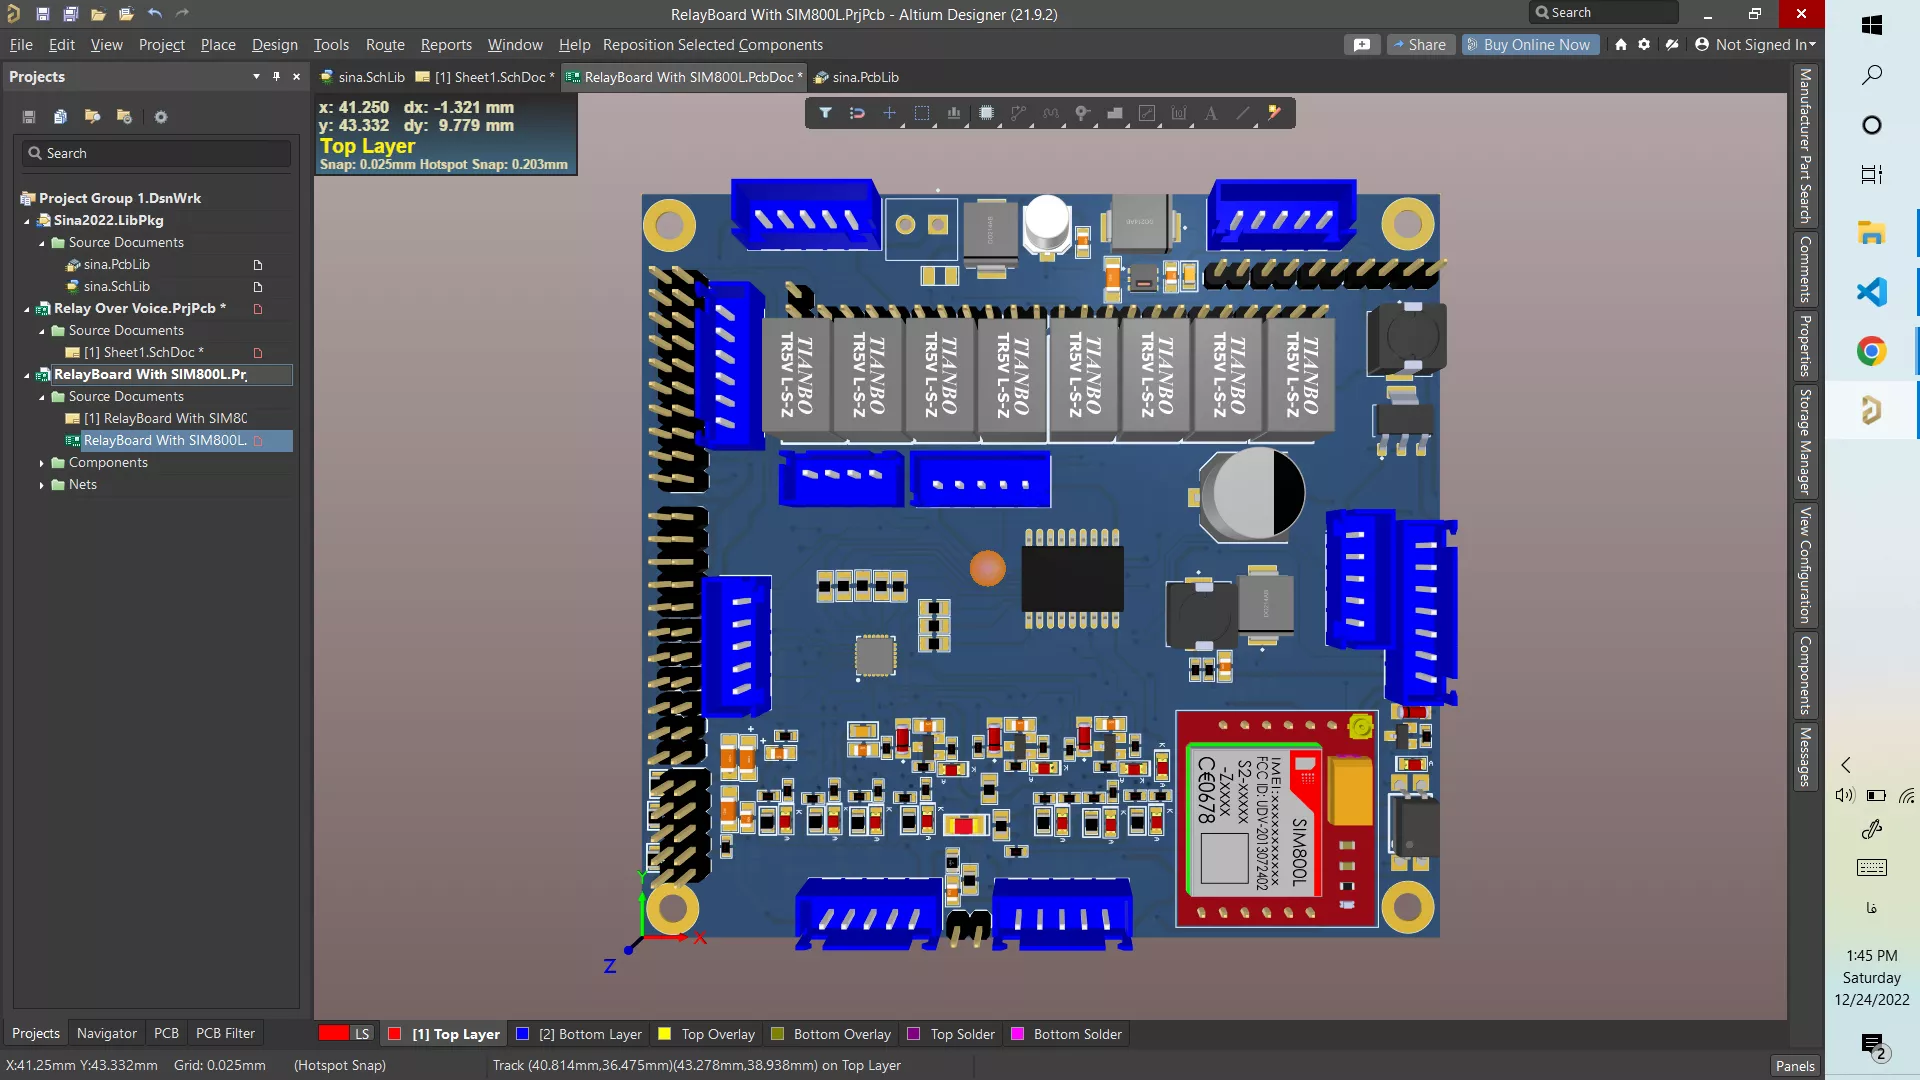Open the PCB Filter panel tab
1920x1080 pixels.
[x=225, y=1034]
